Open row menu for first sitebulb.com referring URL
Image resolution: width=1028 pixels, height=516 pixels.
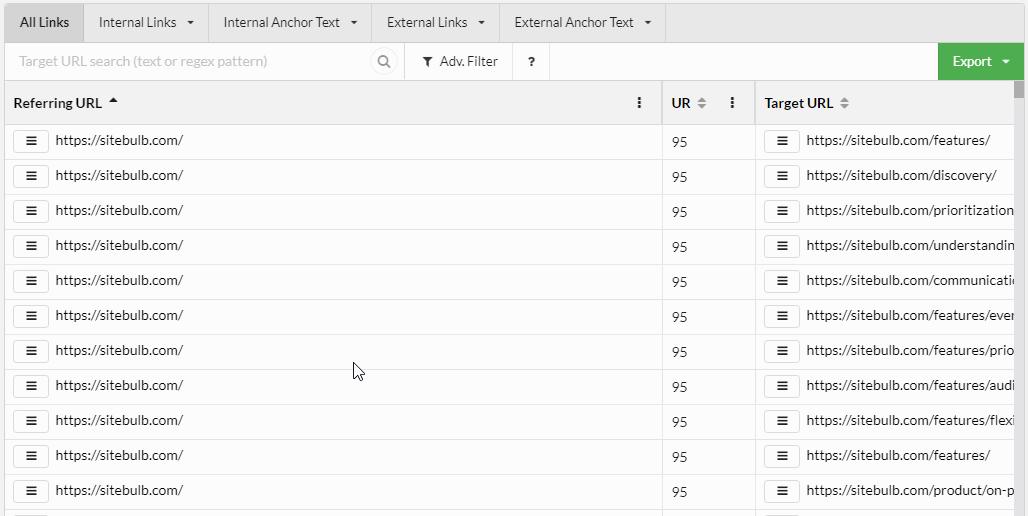(31, 141)
